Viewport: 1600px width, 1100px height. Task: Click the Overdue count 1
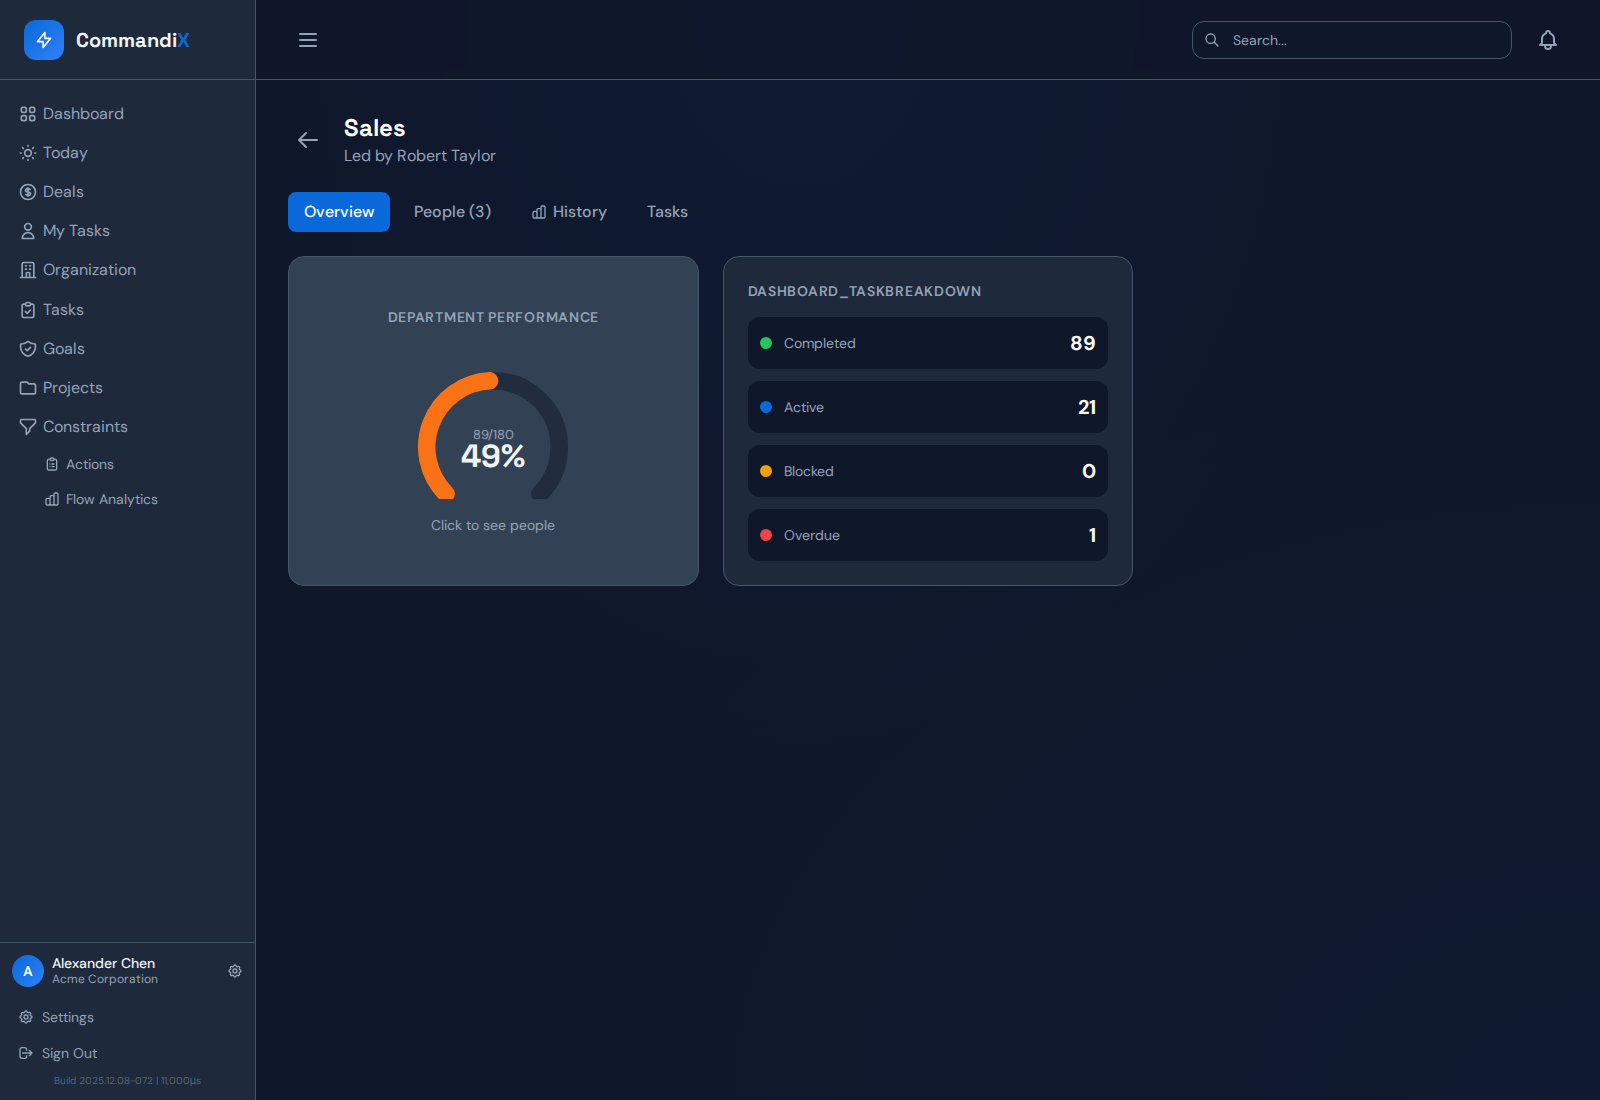pyautogui.click(x=1092, y=535)
